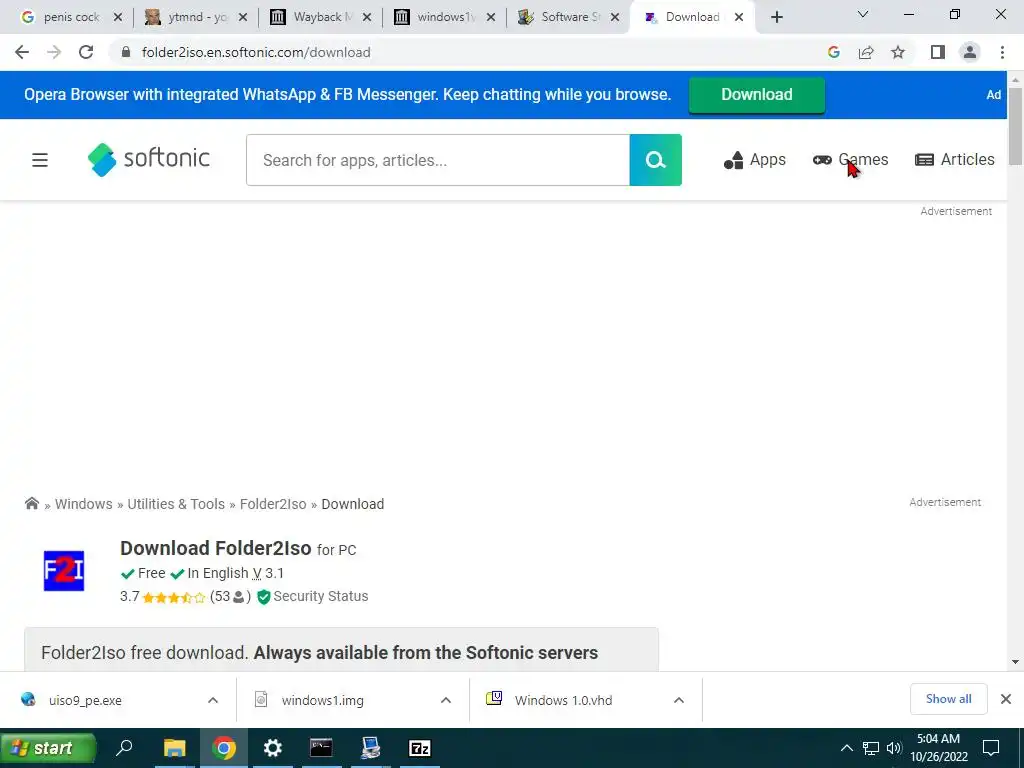This screenshot has width=1024, height=768.
Task: Open the Chrome icon on the taskbar
Action: (x=223, y=748)
